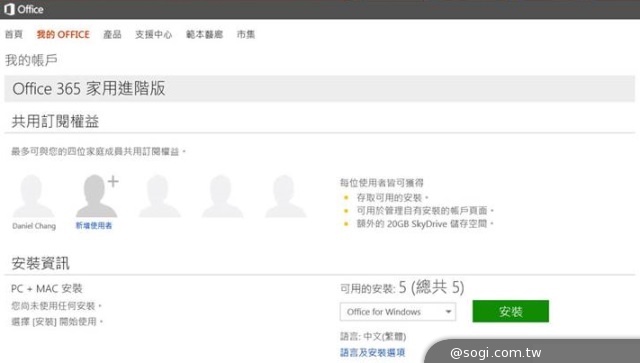Click the 共用訂閱權益 section heading
The width and height of the screenshot is (640, 363).
tap(56, 121)
